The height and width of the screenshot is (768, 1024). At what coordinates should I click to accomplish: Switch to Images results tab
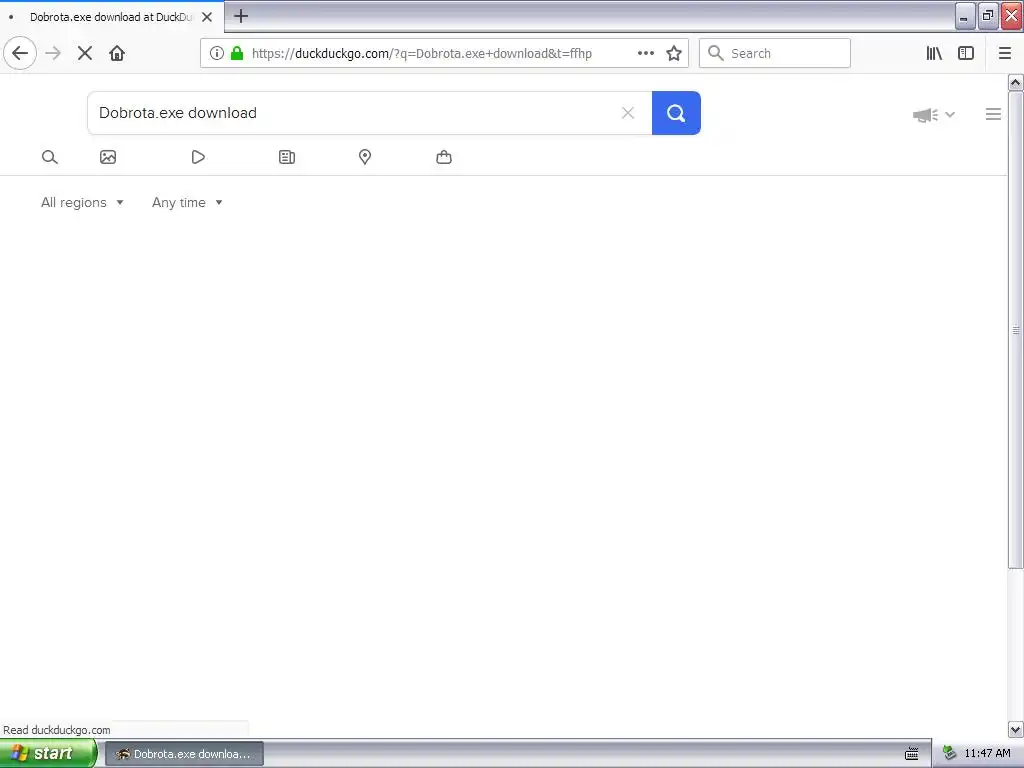(108, 157)
